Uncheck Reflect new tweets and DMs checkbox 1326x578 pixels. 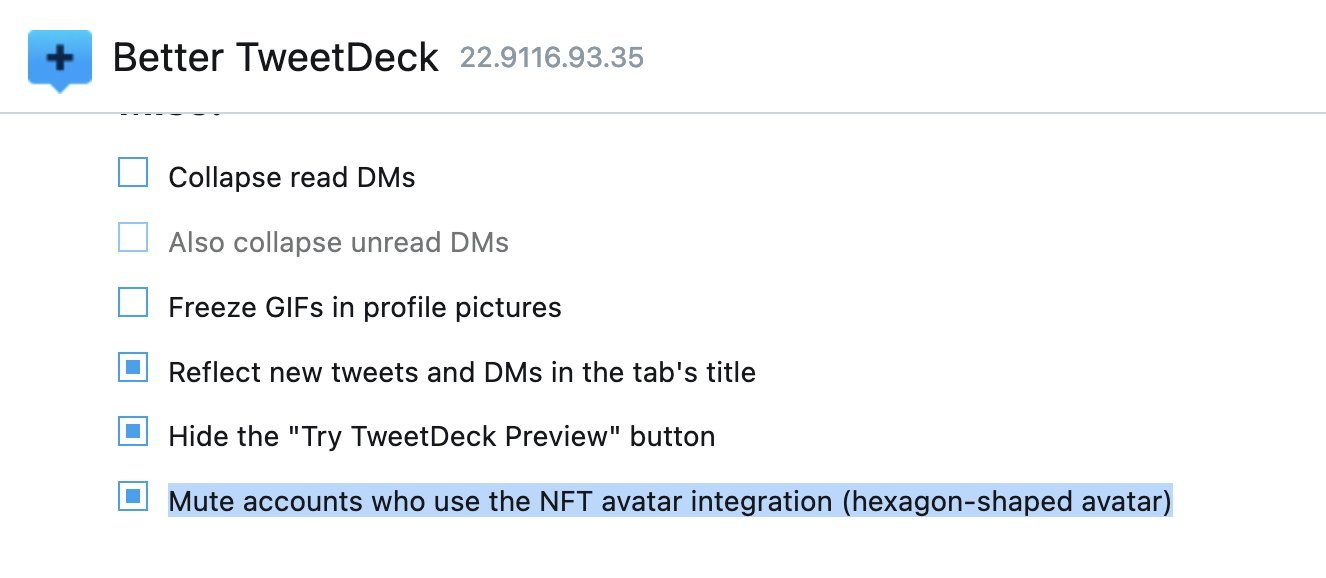click(x=133, y=368)
